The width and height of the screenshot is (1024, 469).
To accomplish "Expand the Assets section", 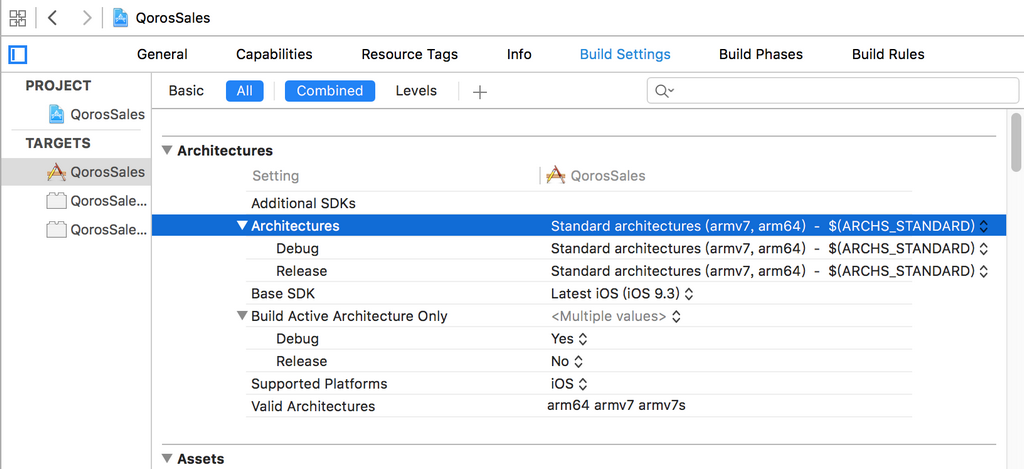I will (167, 459).
